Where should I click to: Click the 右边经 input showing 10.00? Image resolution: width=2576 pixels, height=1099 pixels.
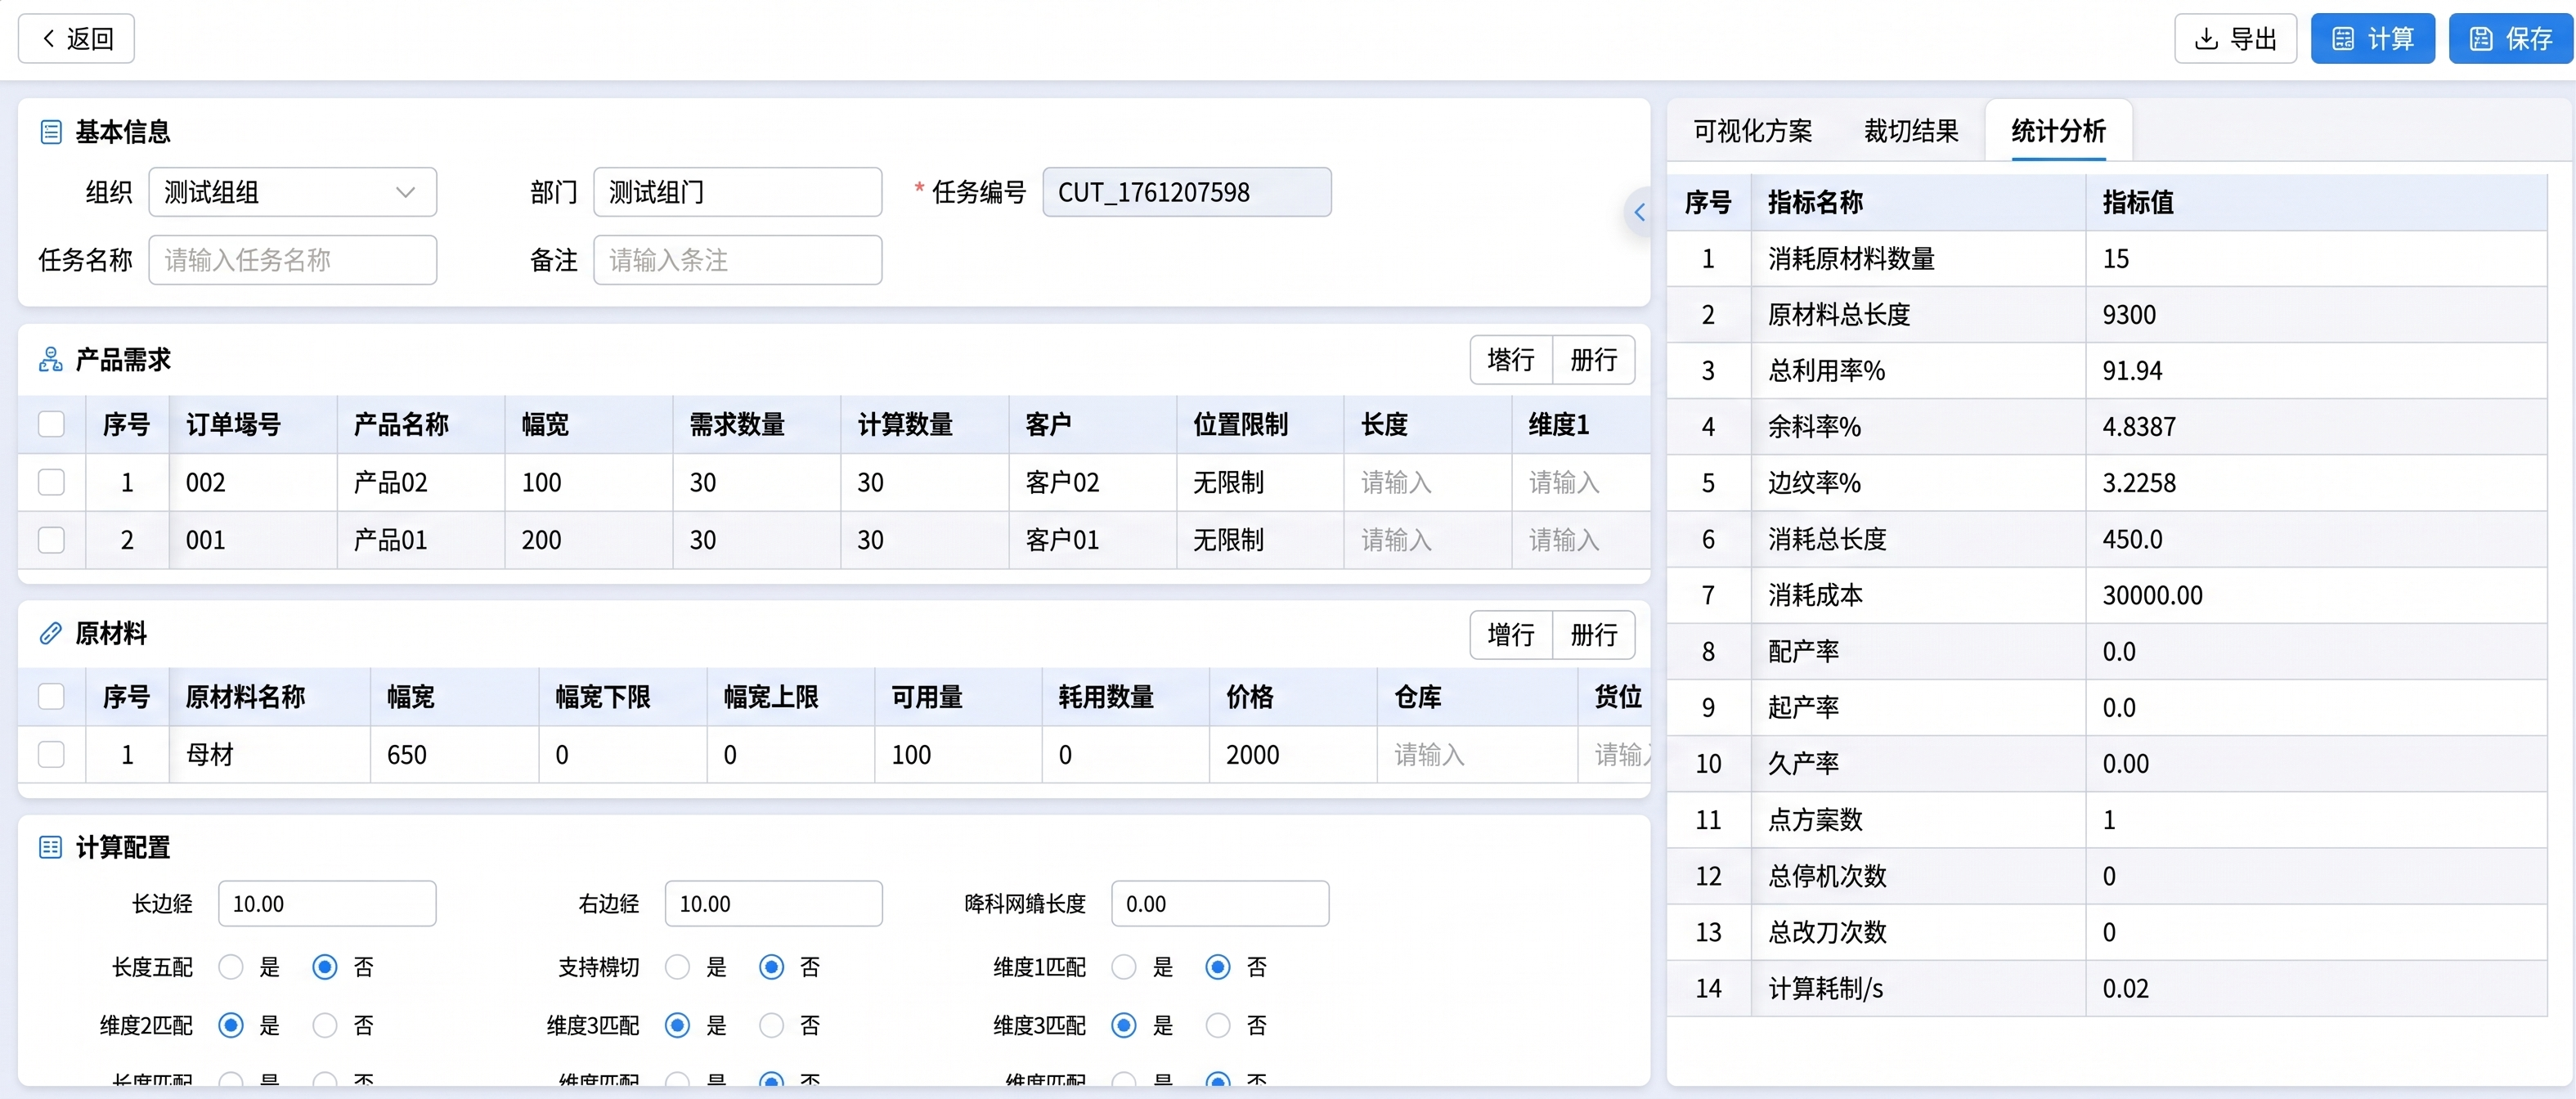pyautogui.click(x=774, y=904)
